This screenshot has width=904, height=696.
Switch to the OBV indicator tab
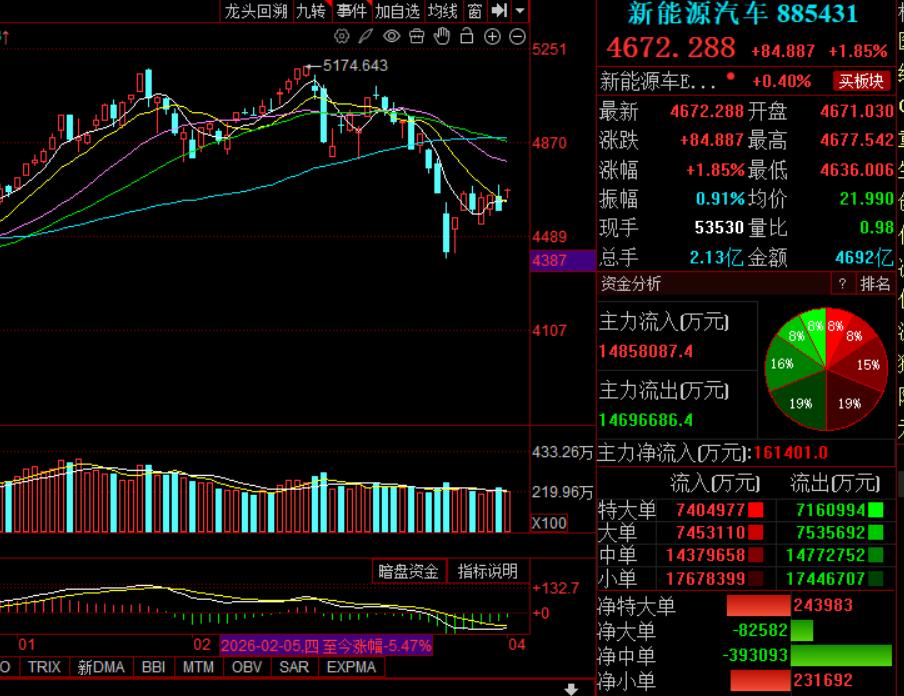[x=246, y=667]
